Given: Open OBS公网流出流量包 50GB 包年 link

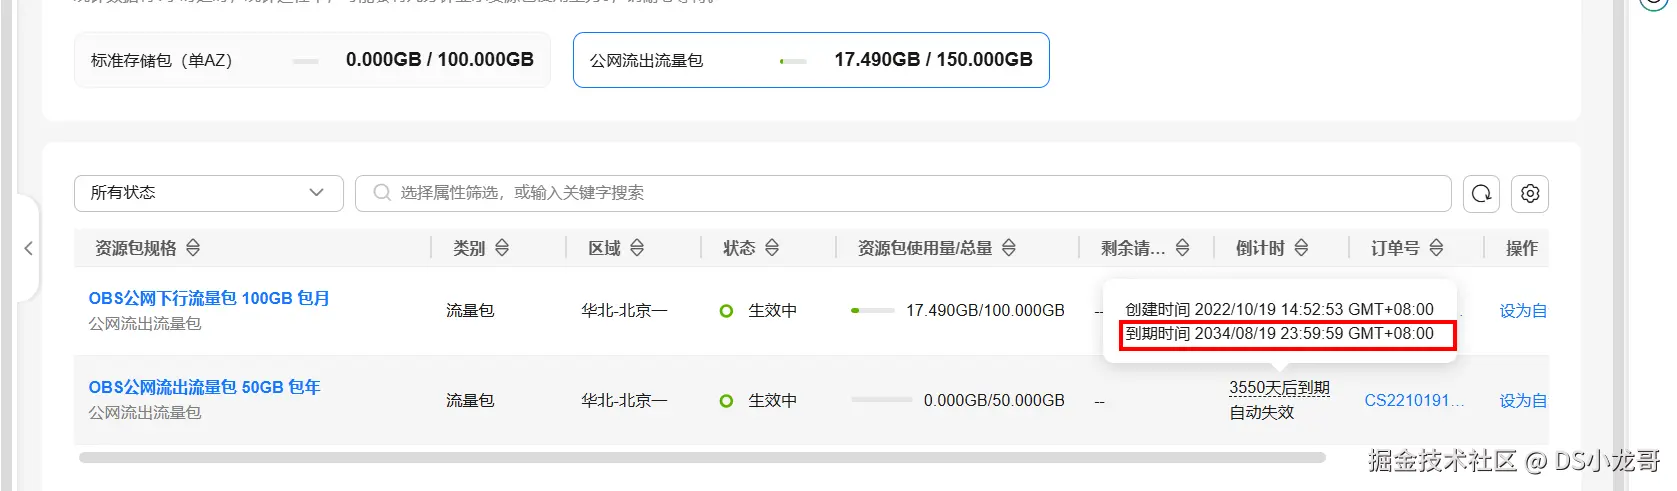Looking at the screenshot, I should (204, 387).
